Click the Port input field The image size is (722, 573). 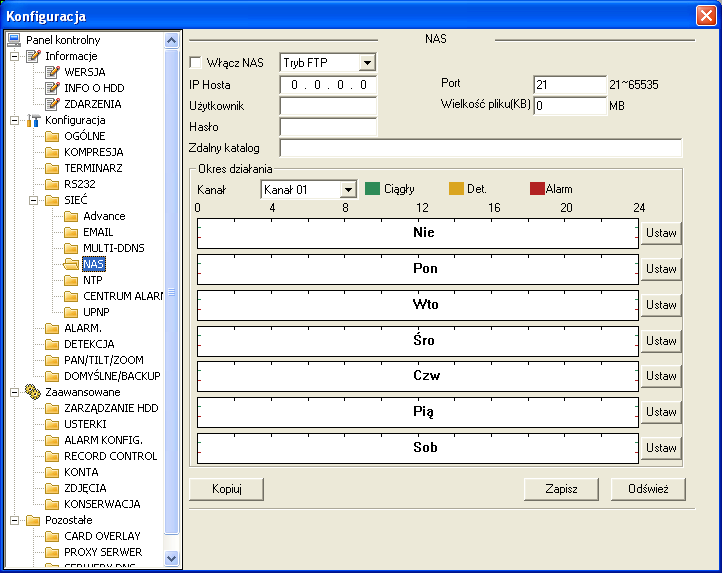pos(570,85)
